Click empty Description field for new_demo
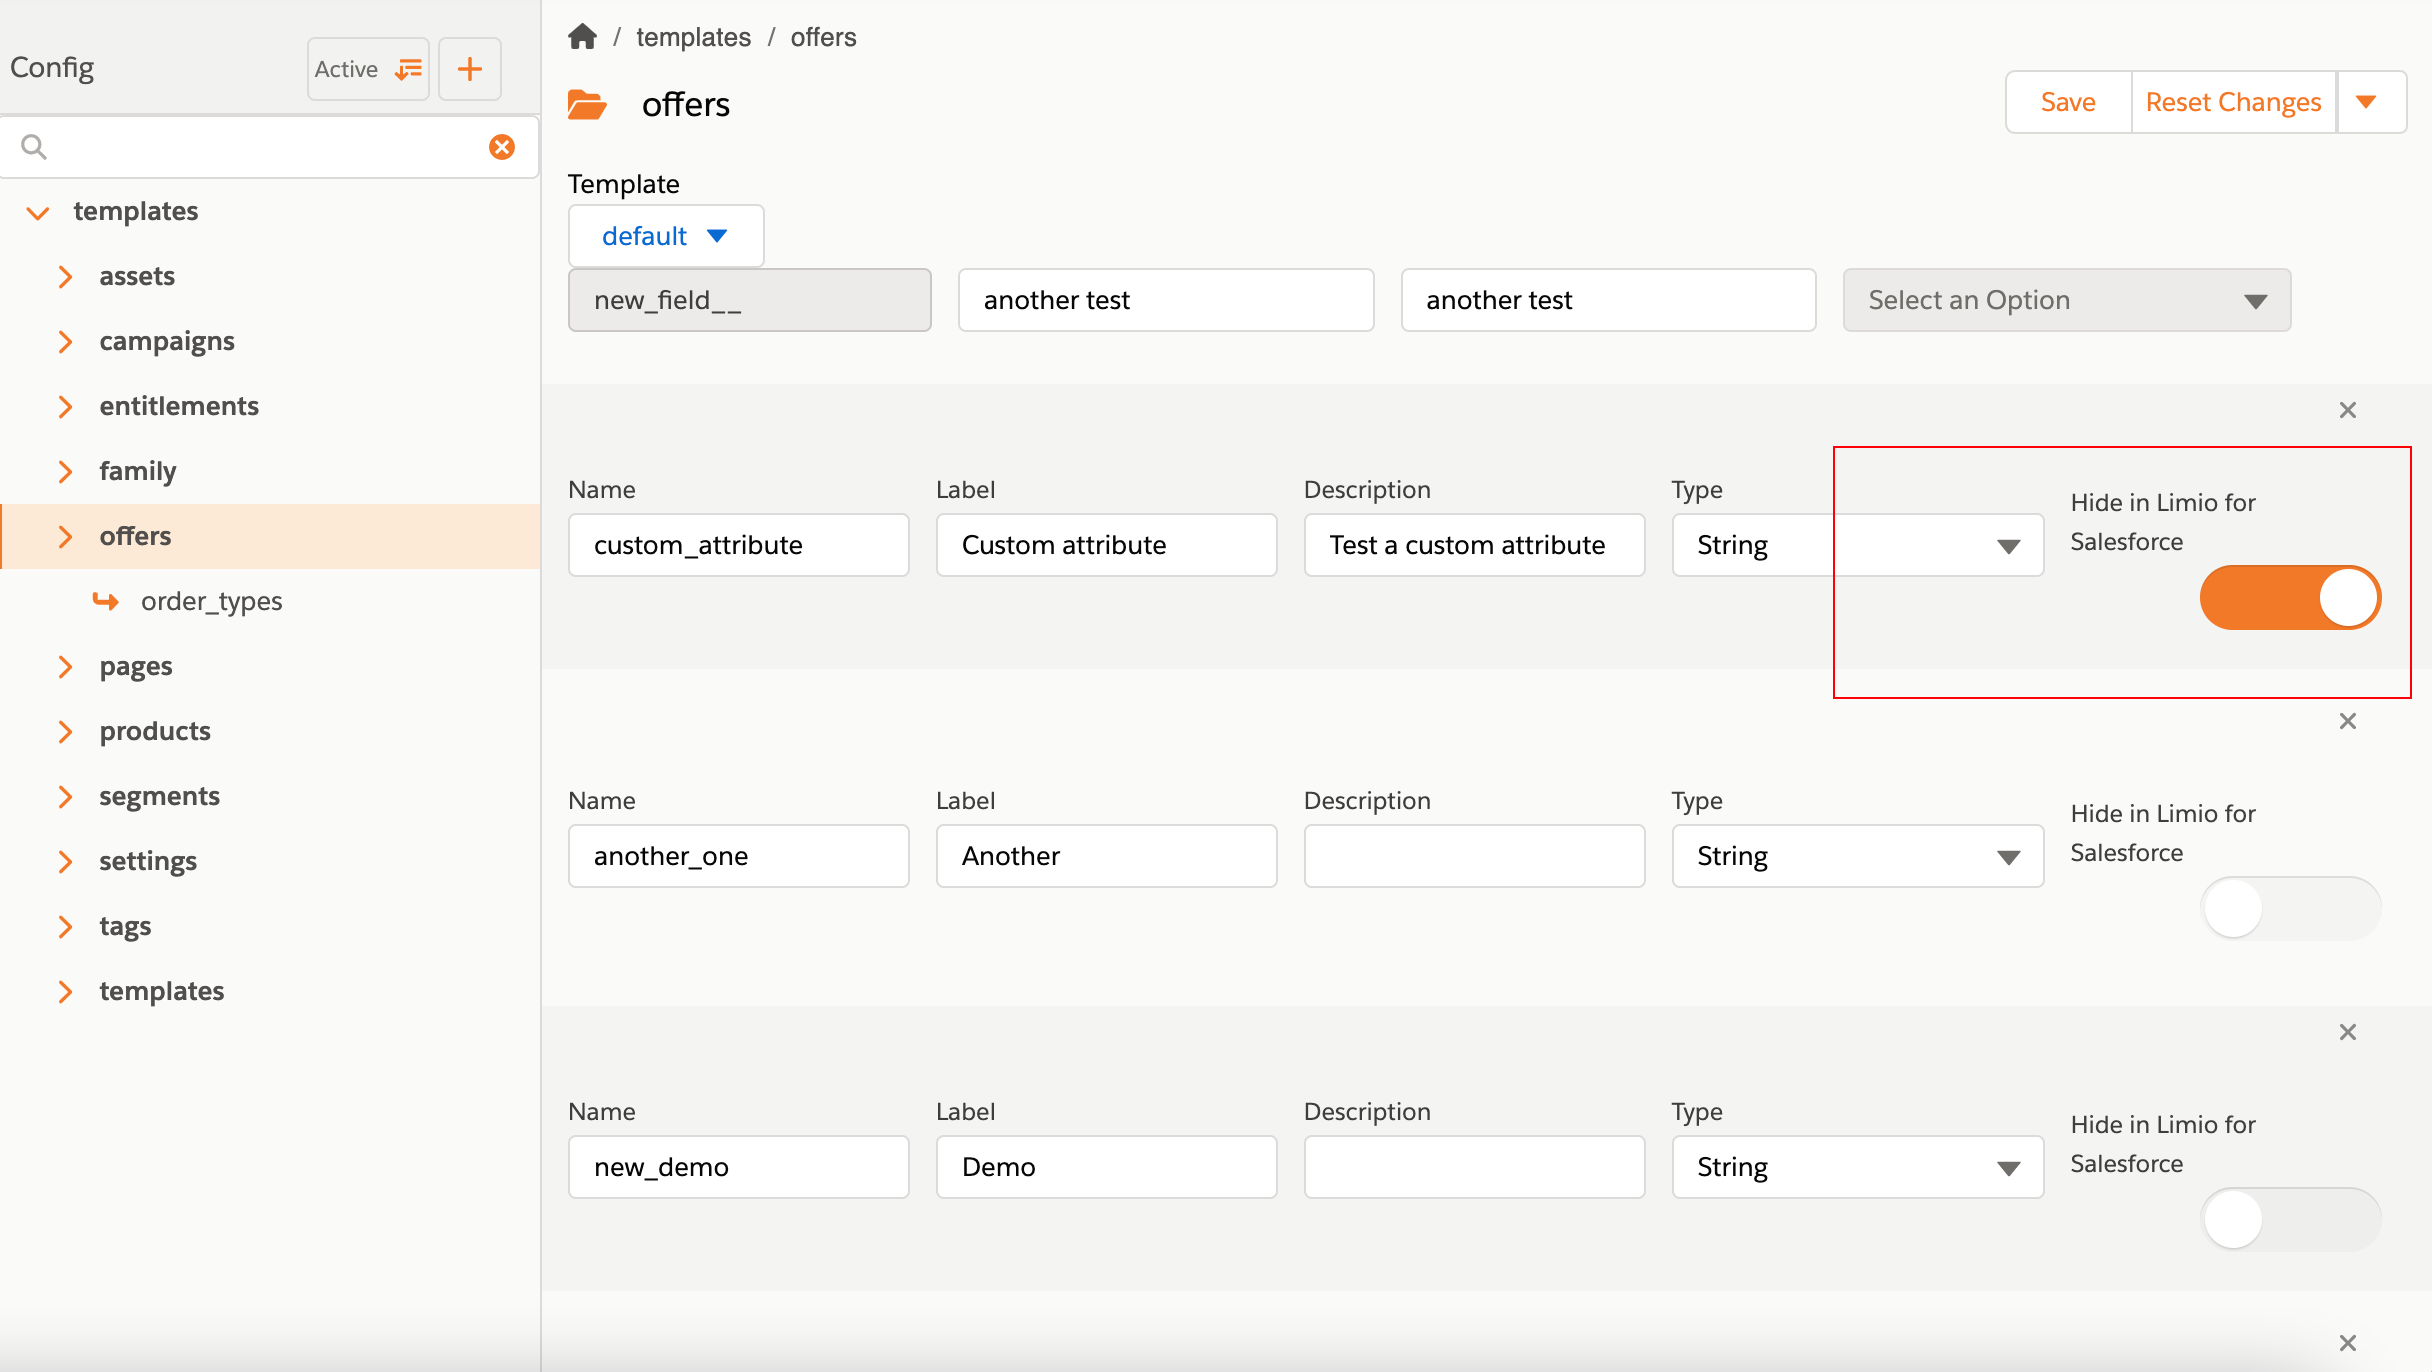The height and width of the screenshot is (1372, 2432). [x=1475, y=1167]
